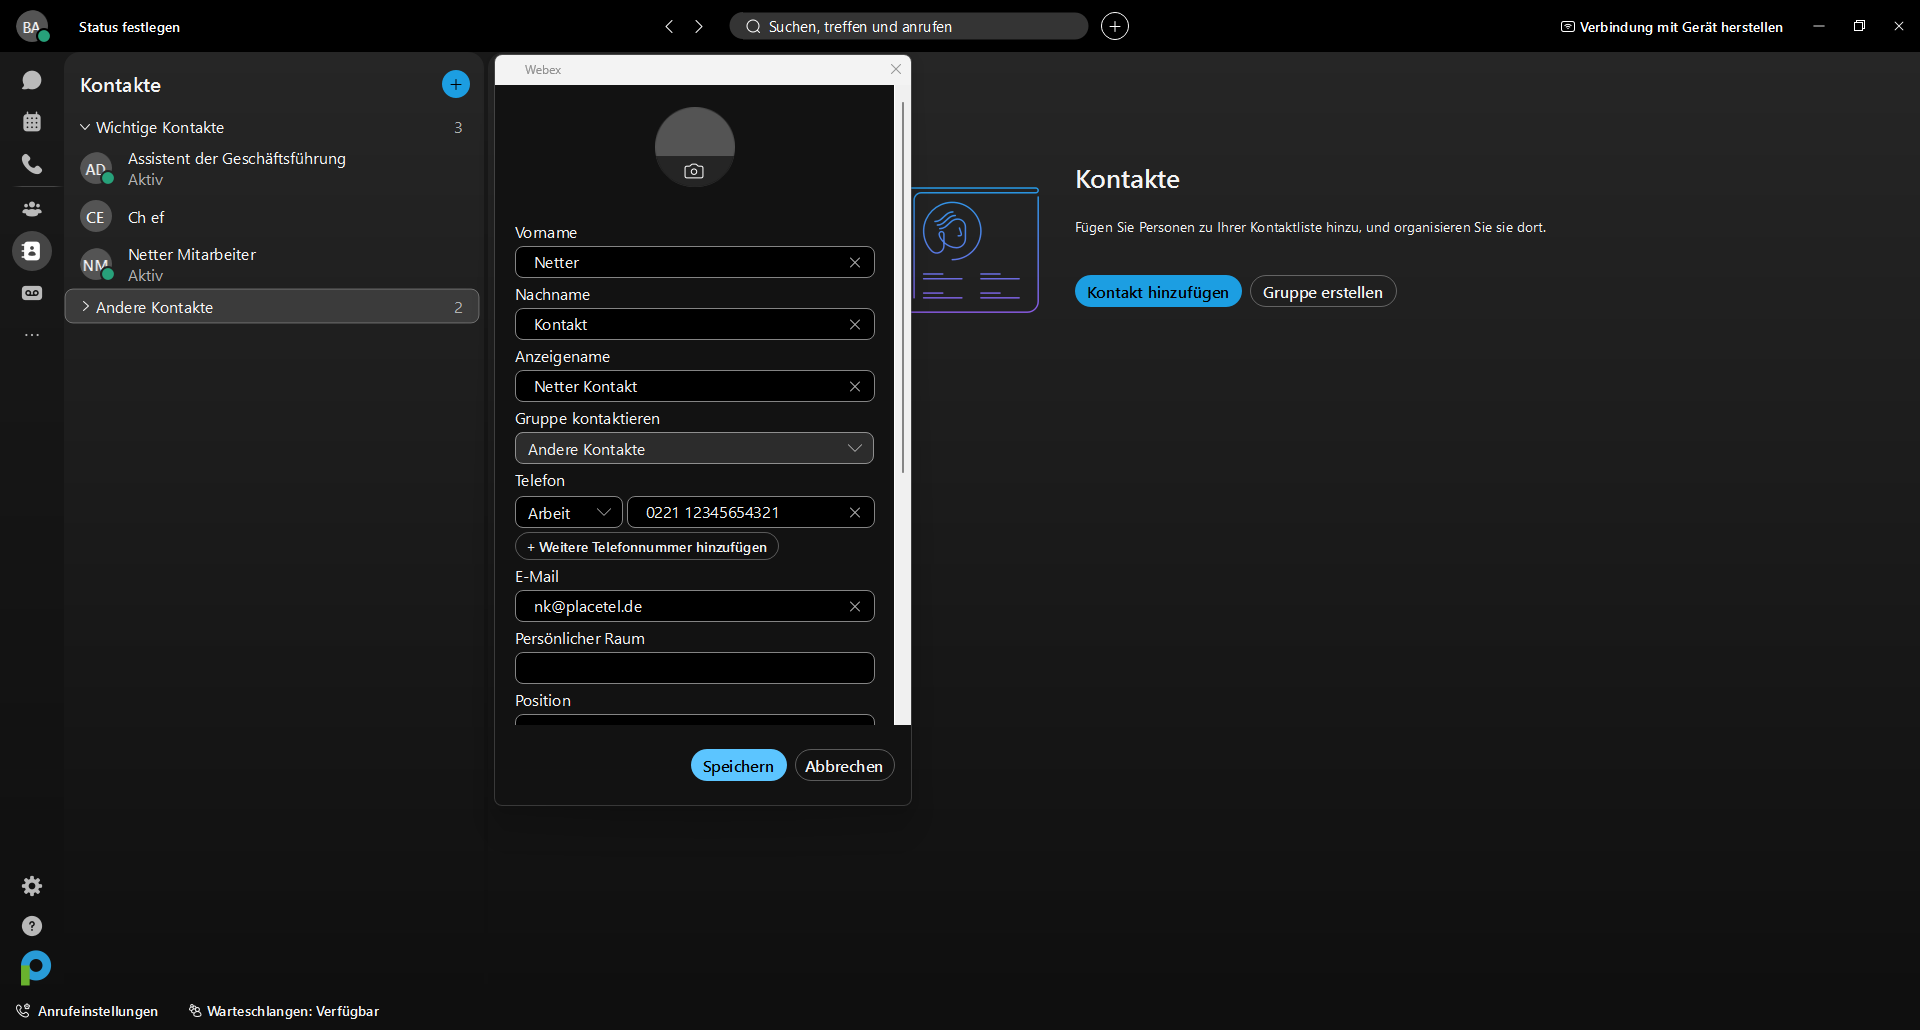The height and width of the screenshot is (1030, 1920).
Task: Select contact Netter Mitarbeiter in list
Action: coord(192,264)
